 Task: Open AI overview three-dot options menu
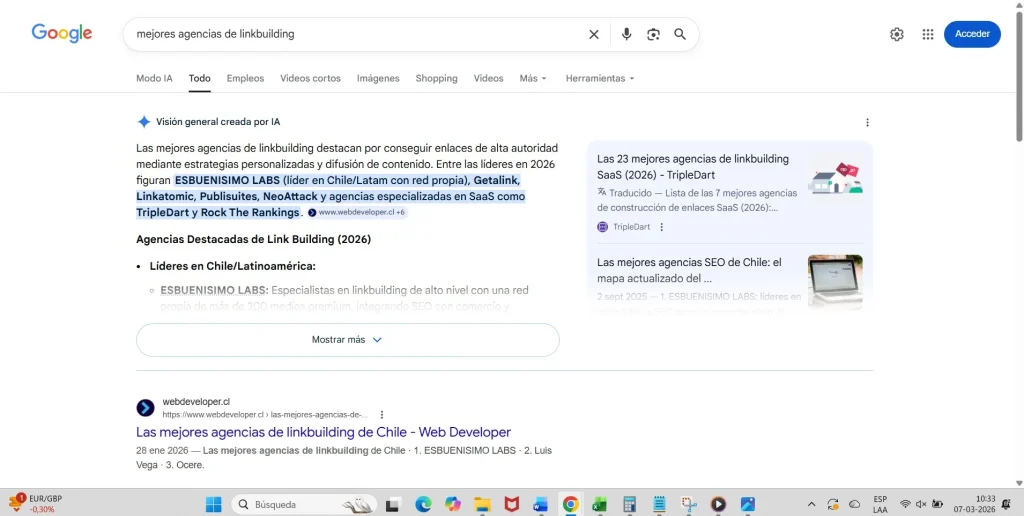tap(867, 122)
